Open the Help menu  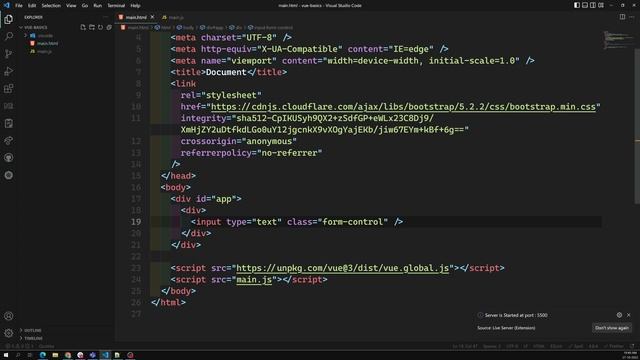click(136, 6)
